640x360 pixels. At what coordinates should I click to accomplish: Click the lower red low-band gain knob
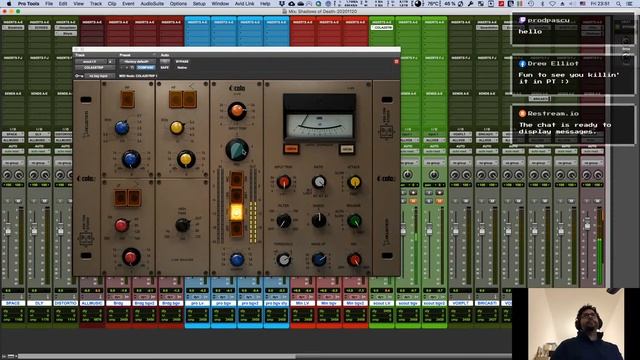point(131,257)
